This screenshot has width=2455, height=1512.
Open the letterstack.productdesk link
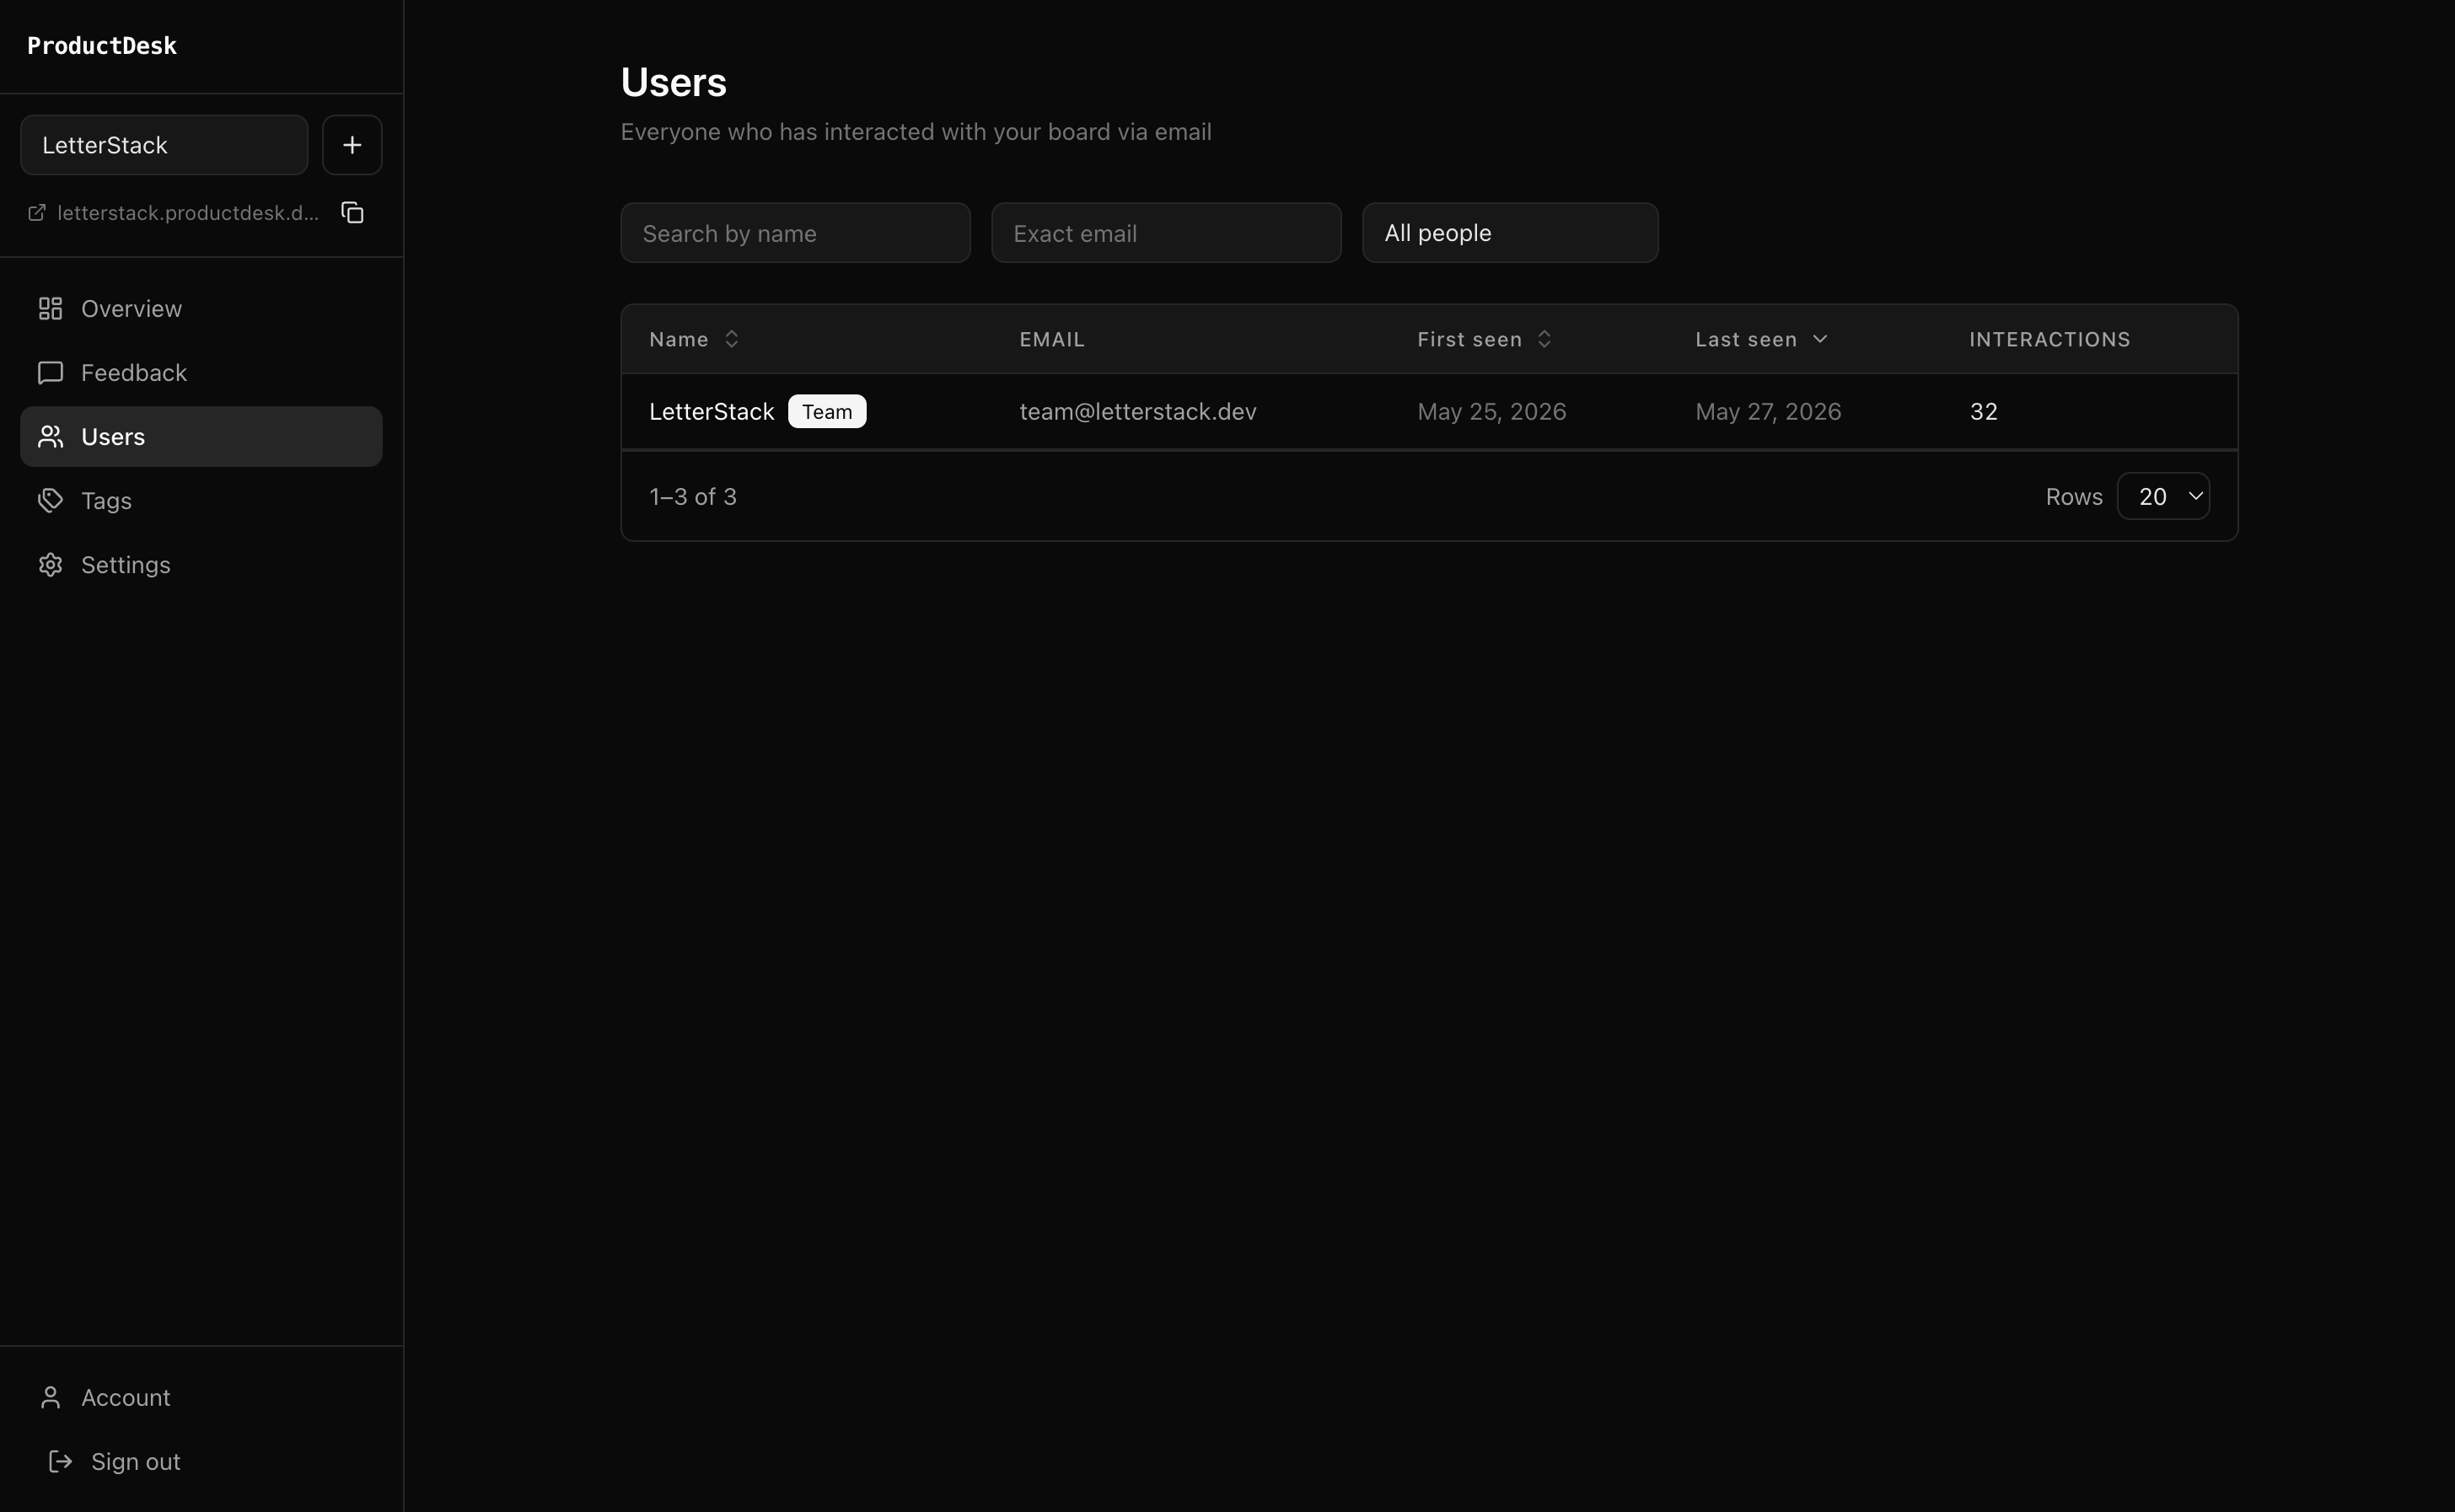pos(188,213)
